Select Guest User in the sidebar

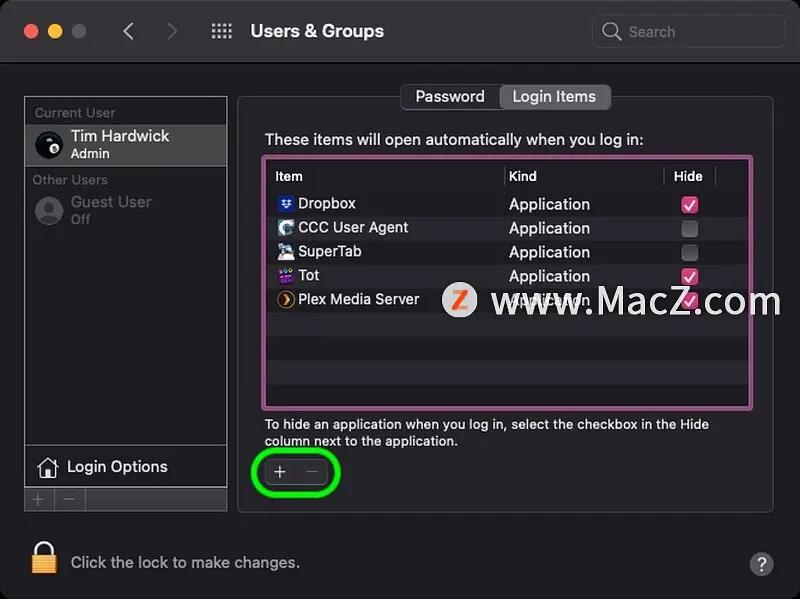coord(126,210)
